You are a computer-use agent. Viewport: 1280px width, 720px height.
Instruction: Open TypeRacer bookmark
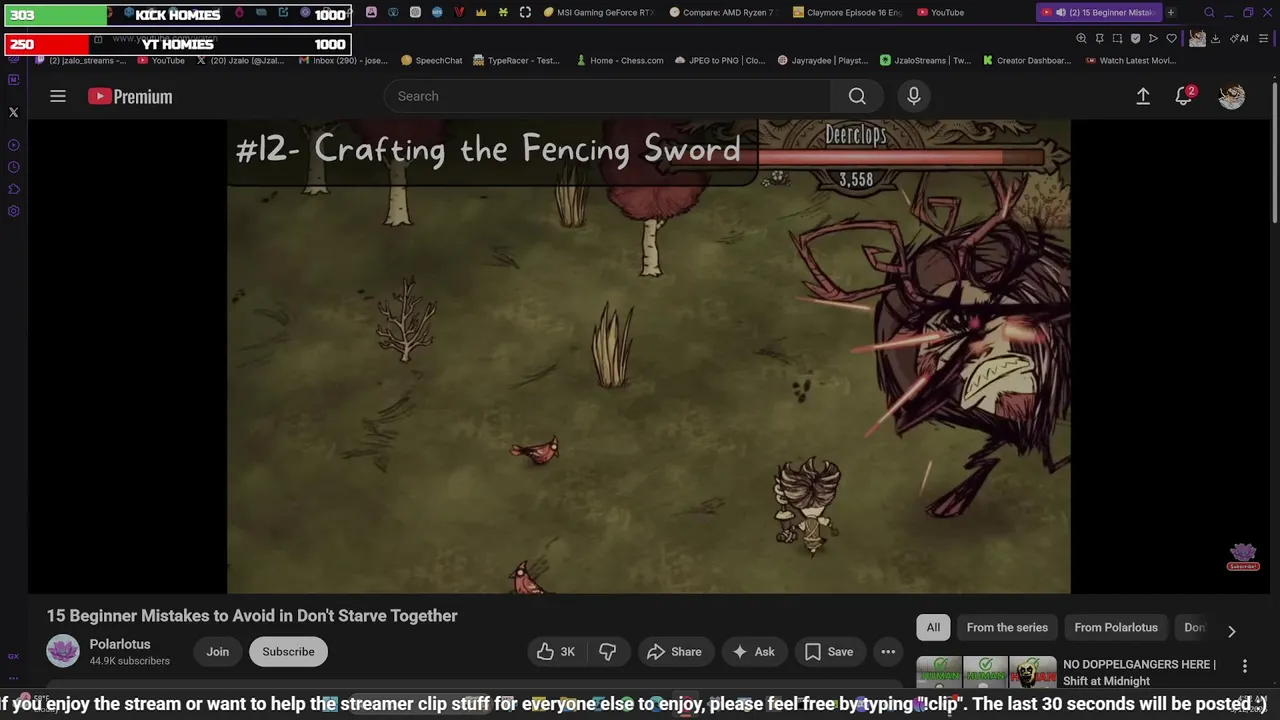point(517,60)
